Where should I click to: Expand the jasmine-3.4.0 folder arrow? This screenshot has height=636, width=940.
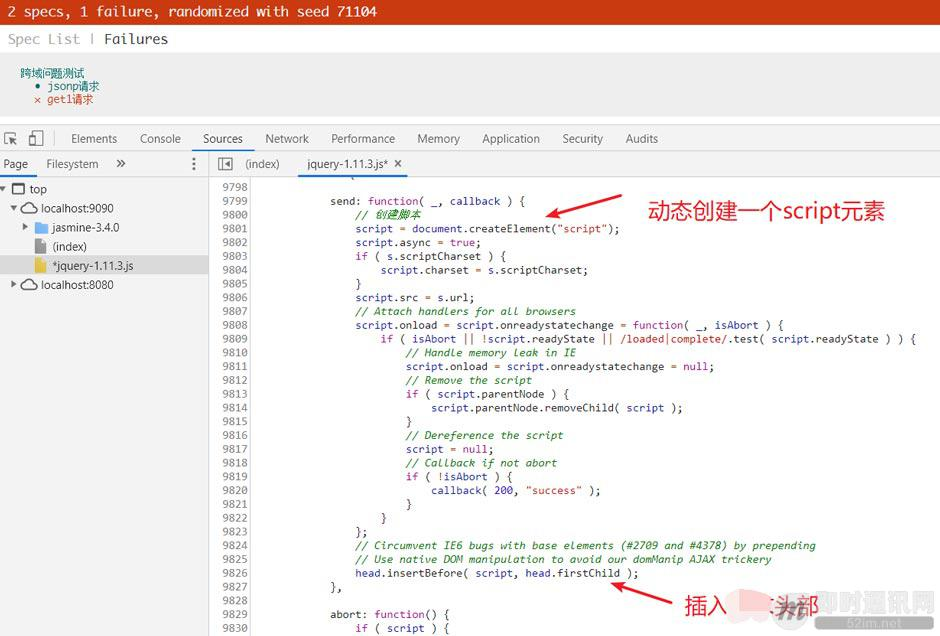(25, 227)
